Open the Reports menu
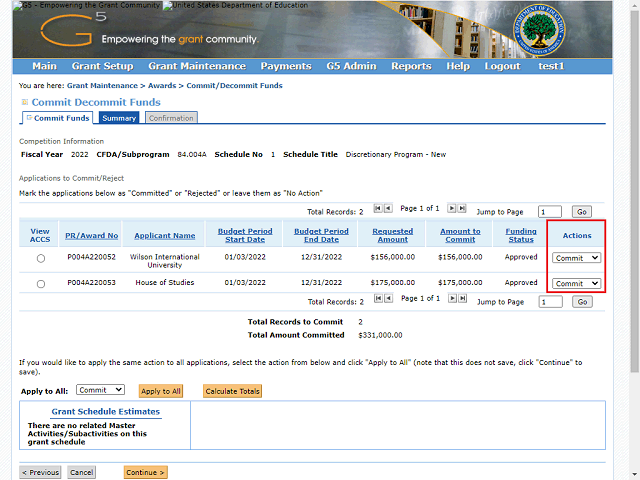 411,66
